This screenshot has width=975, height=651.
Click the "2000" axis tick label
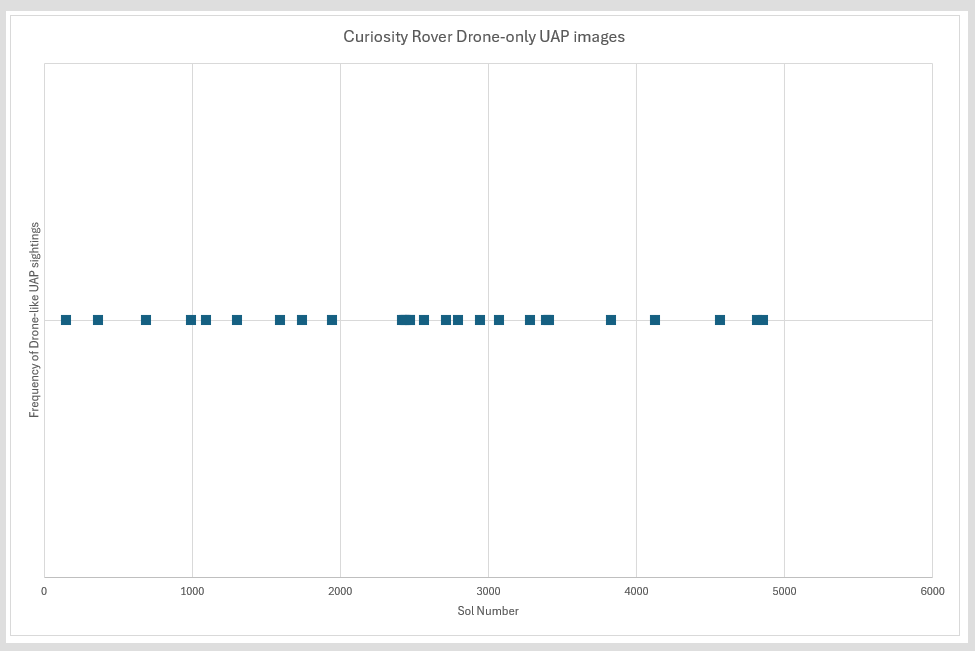click(x=340, y=591)
